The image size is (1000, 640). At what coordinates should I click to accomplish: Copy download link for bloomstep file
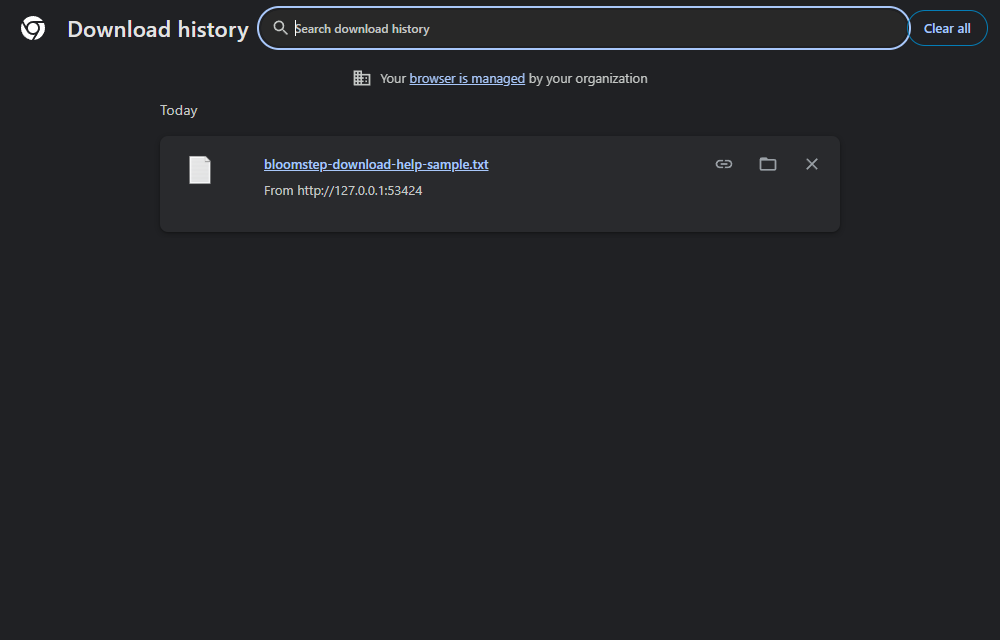[724, 164]
